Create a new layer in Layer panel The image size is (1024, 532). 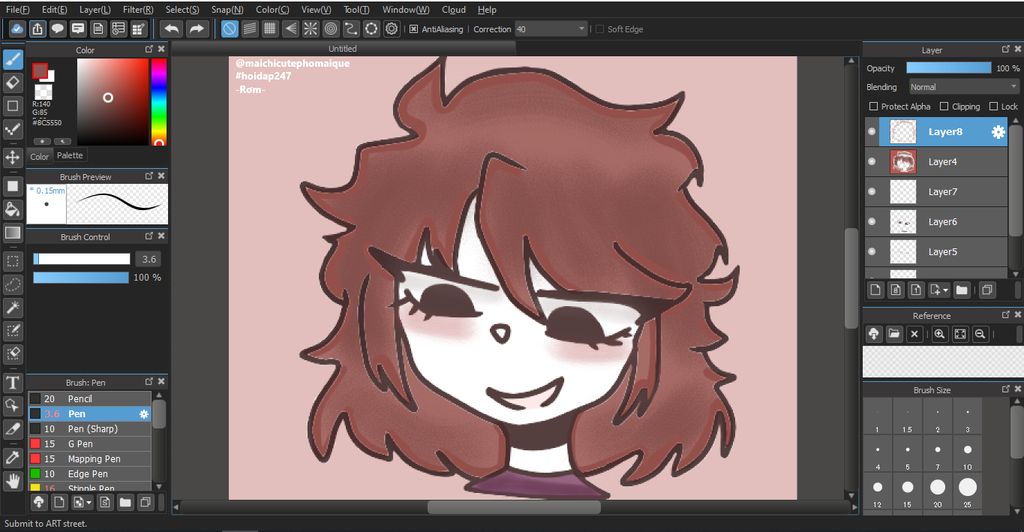[876, 290]
